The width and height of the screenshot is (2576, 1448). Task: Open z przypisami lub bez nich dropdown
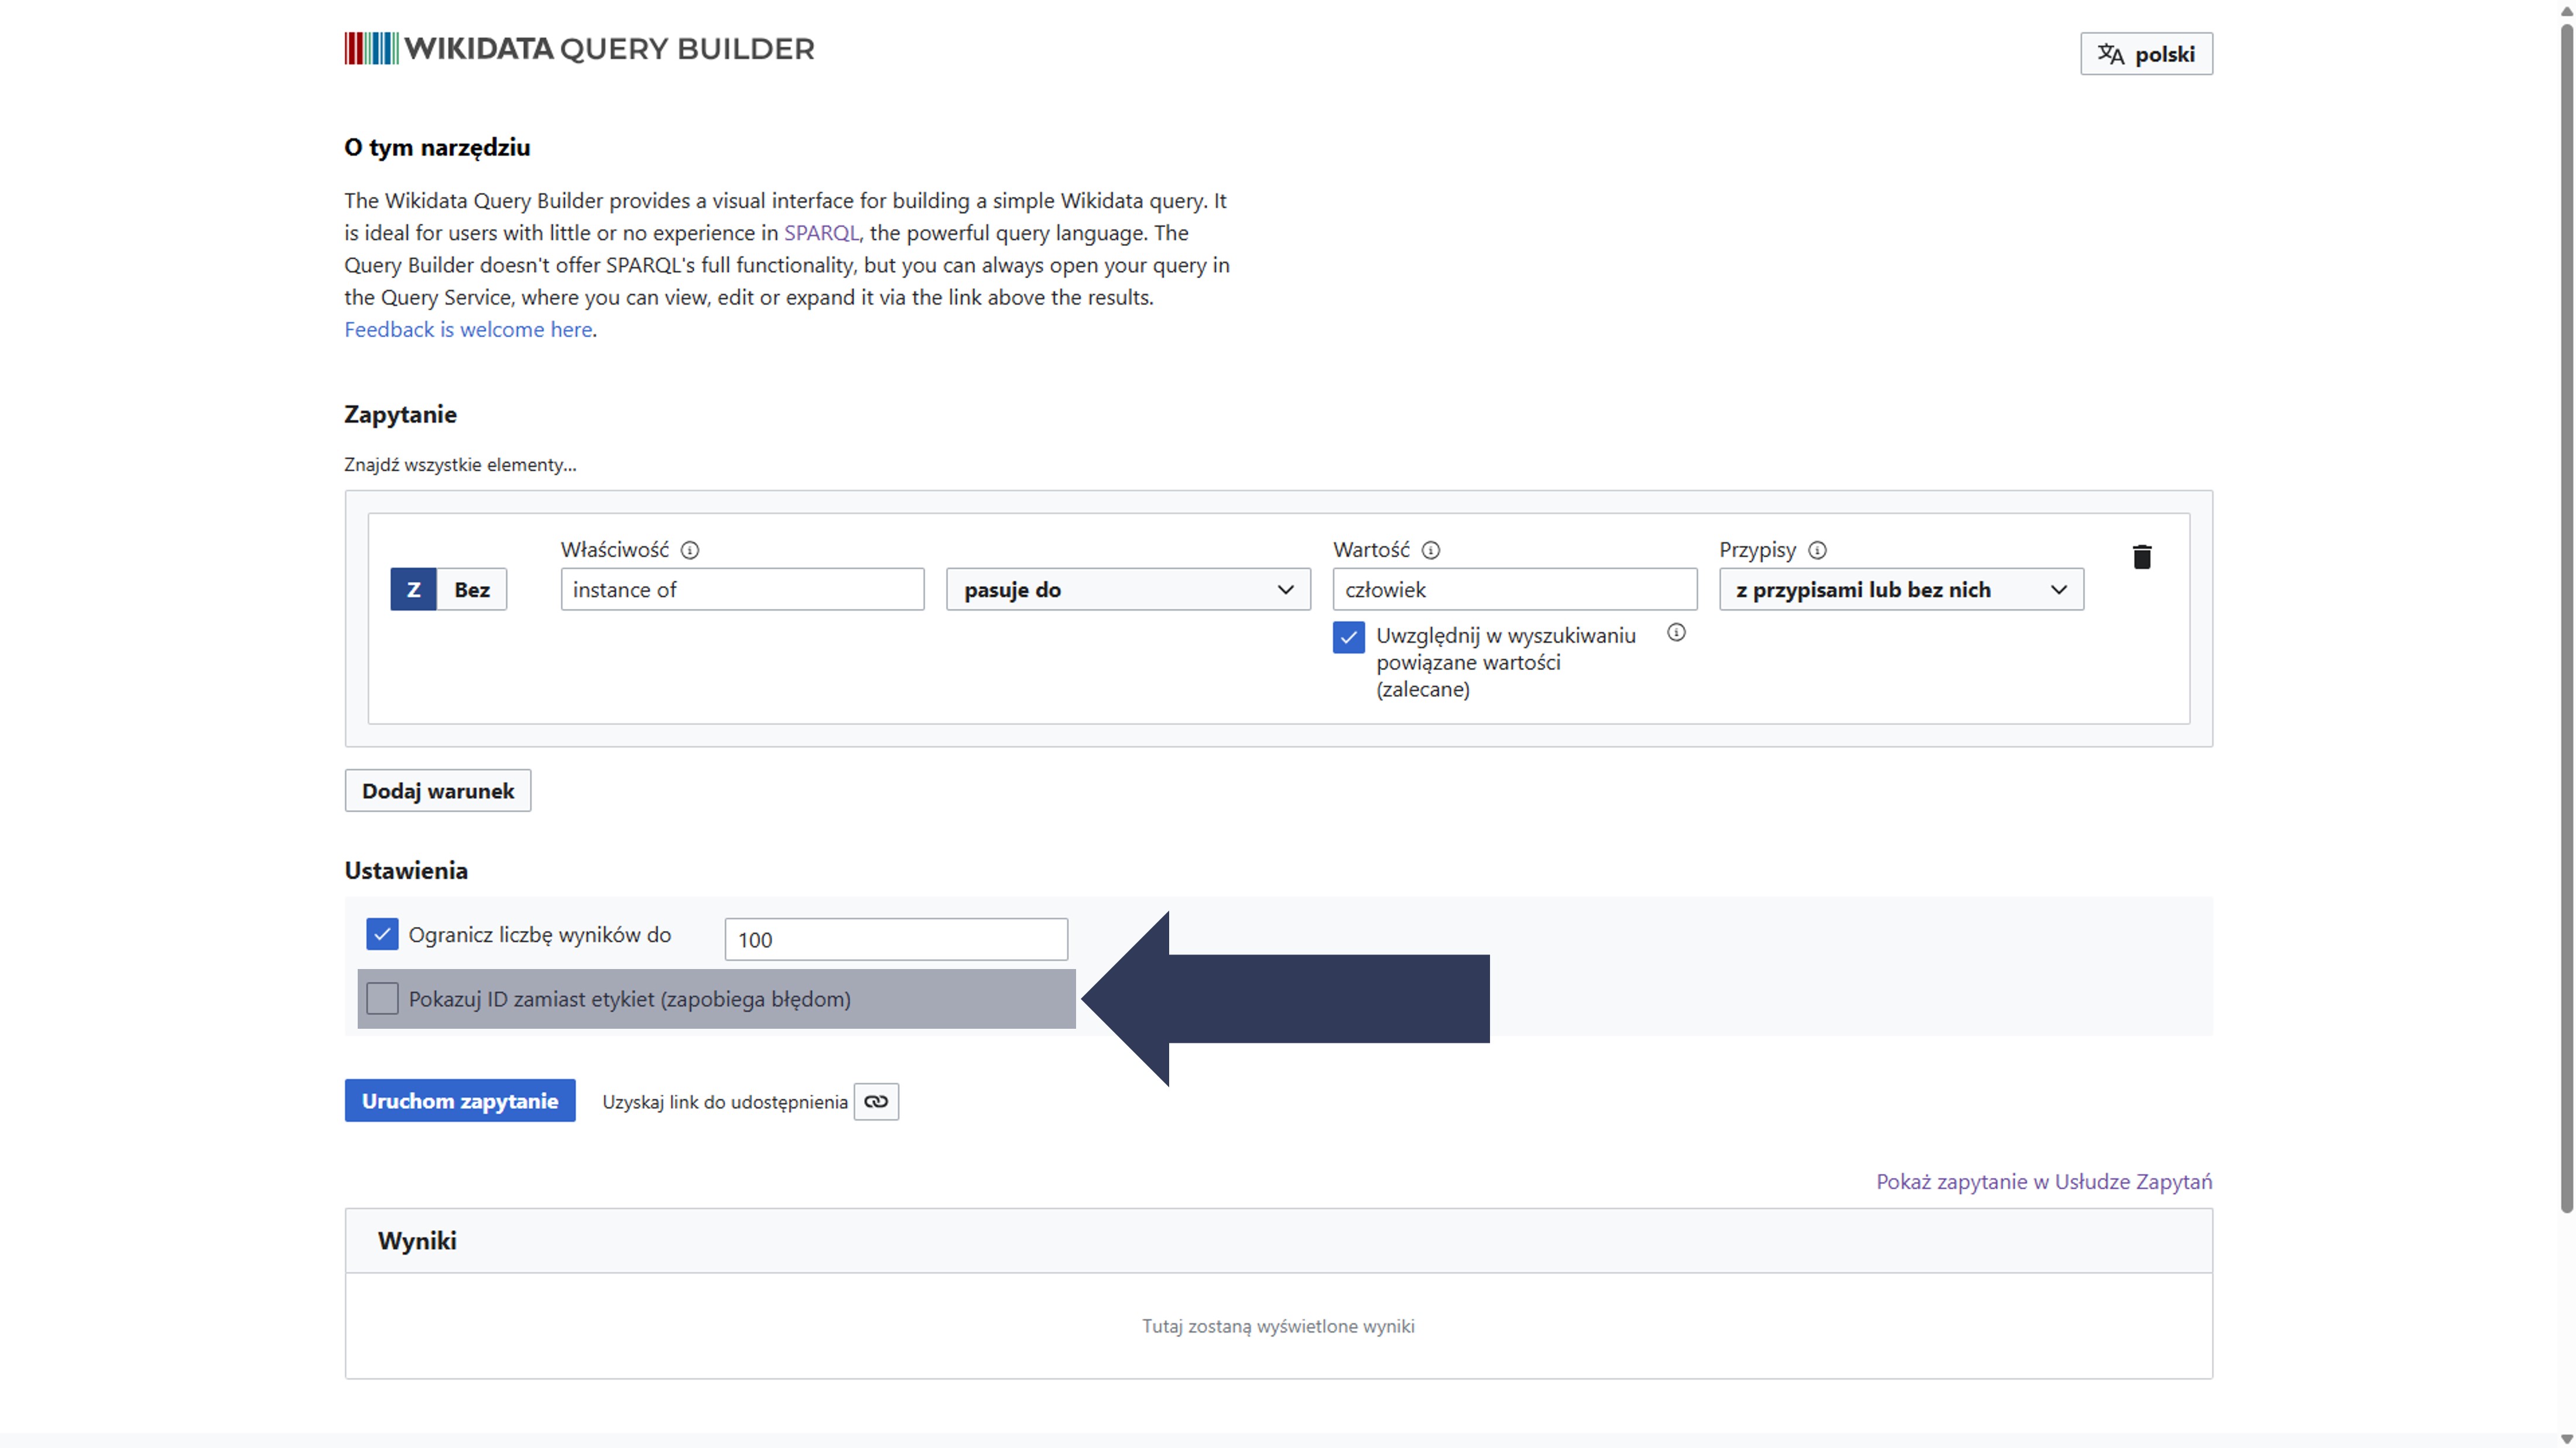pyautogui.click(x=1900, y=590)
